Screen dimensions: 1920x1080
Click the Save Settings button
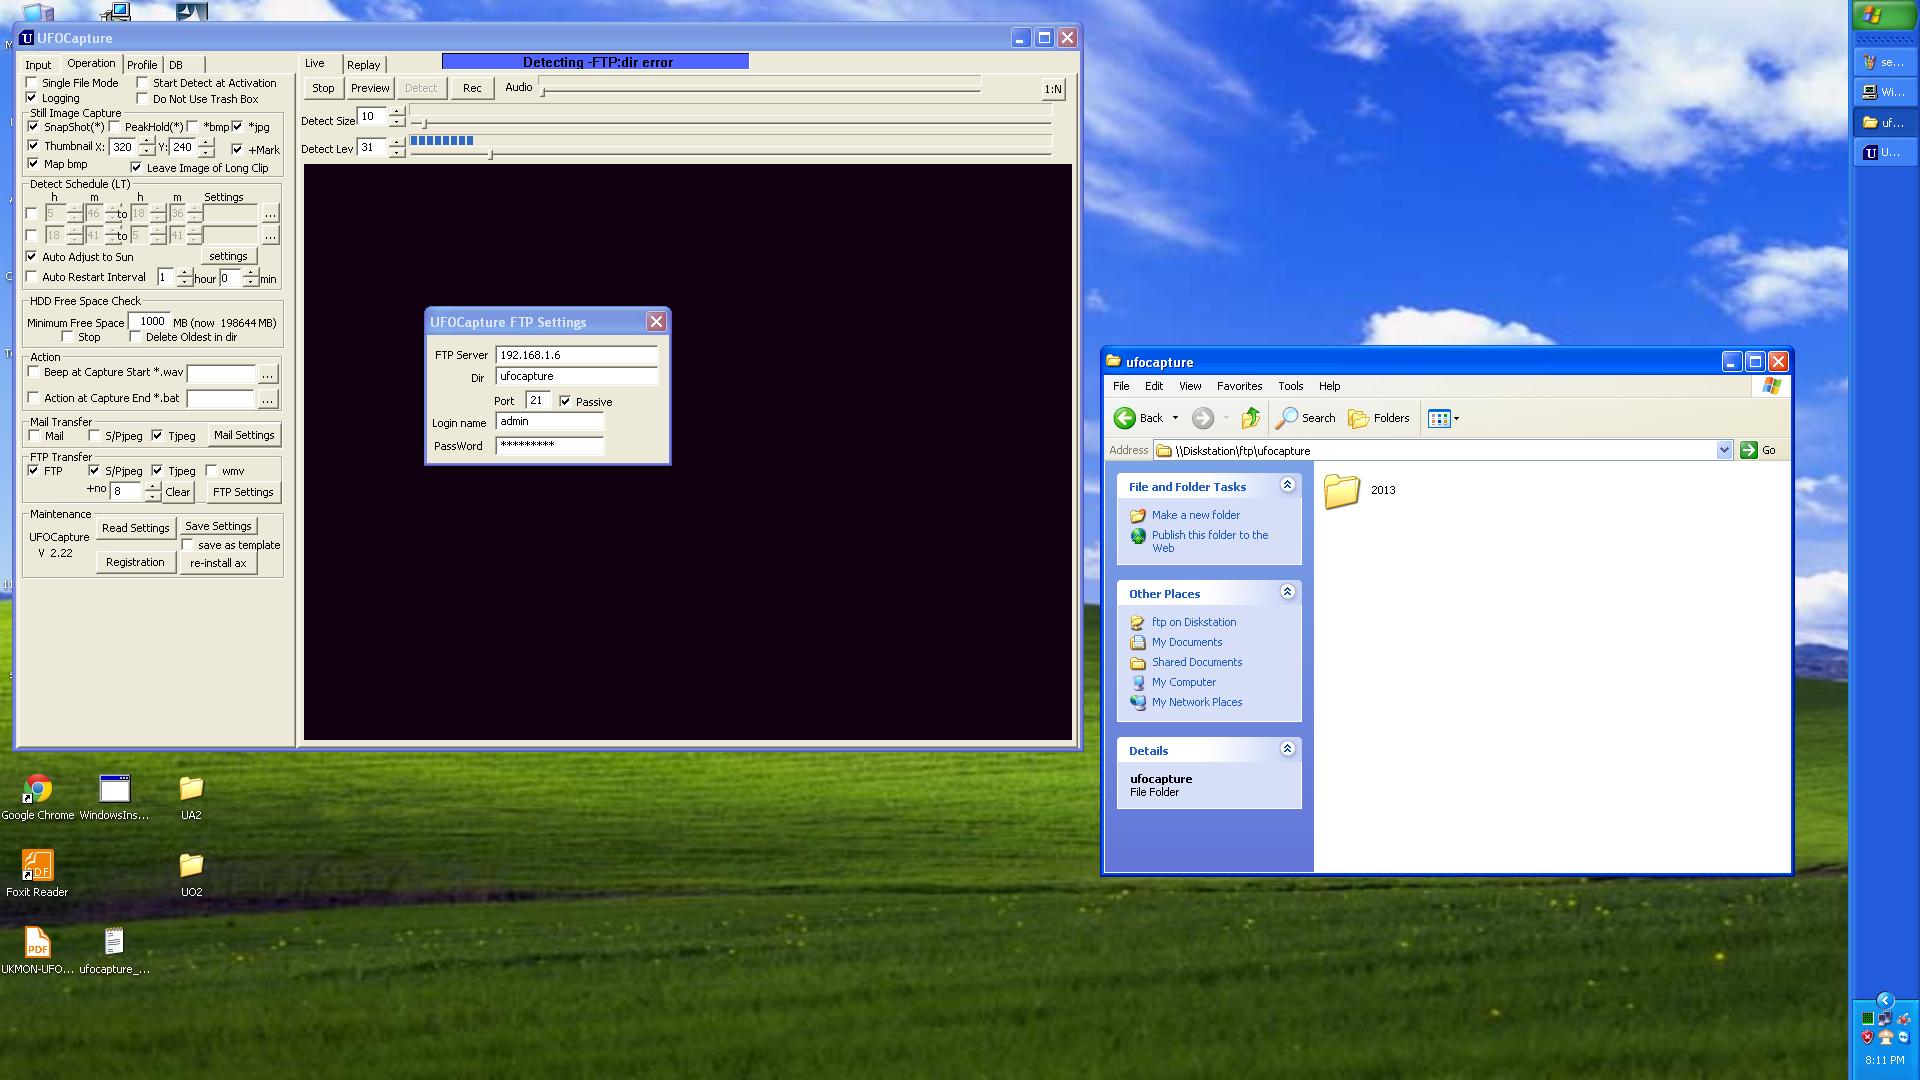[x=218, y=526]
